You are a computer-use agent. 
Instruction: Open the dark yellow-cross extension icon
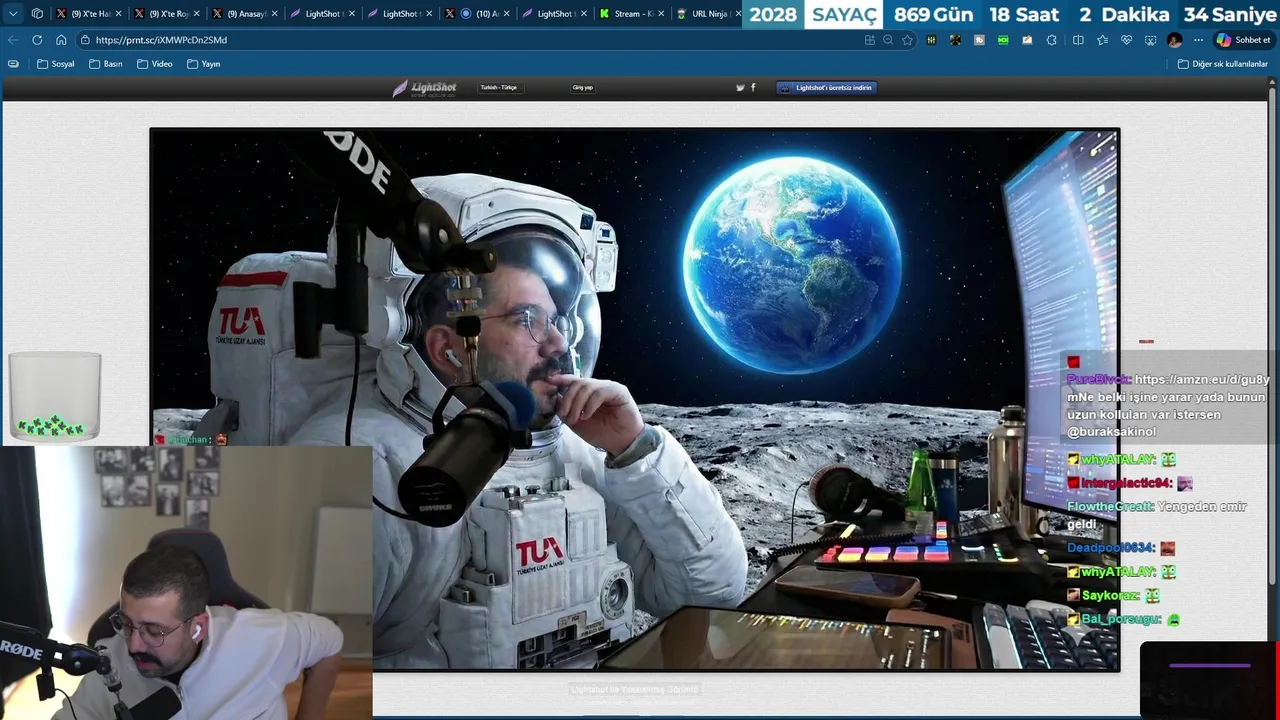[955, 40]
